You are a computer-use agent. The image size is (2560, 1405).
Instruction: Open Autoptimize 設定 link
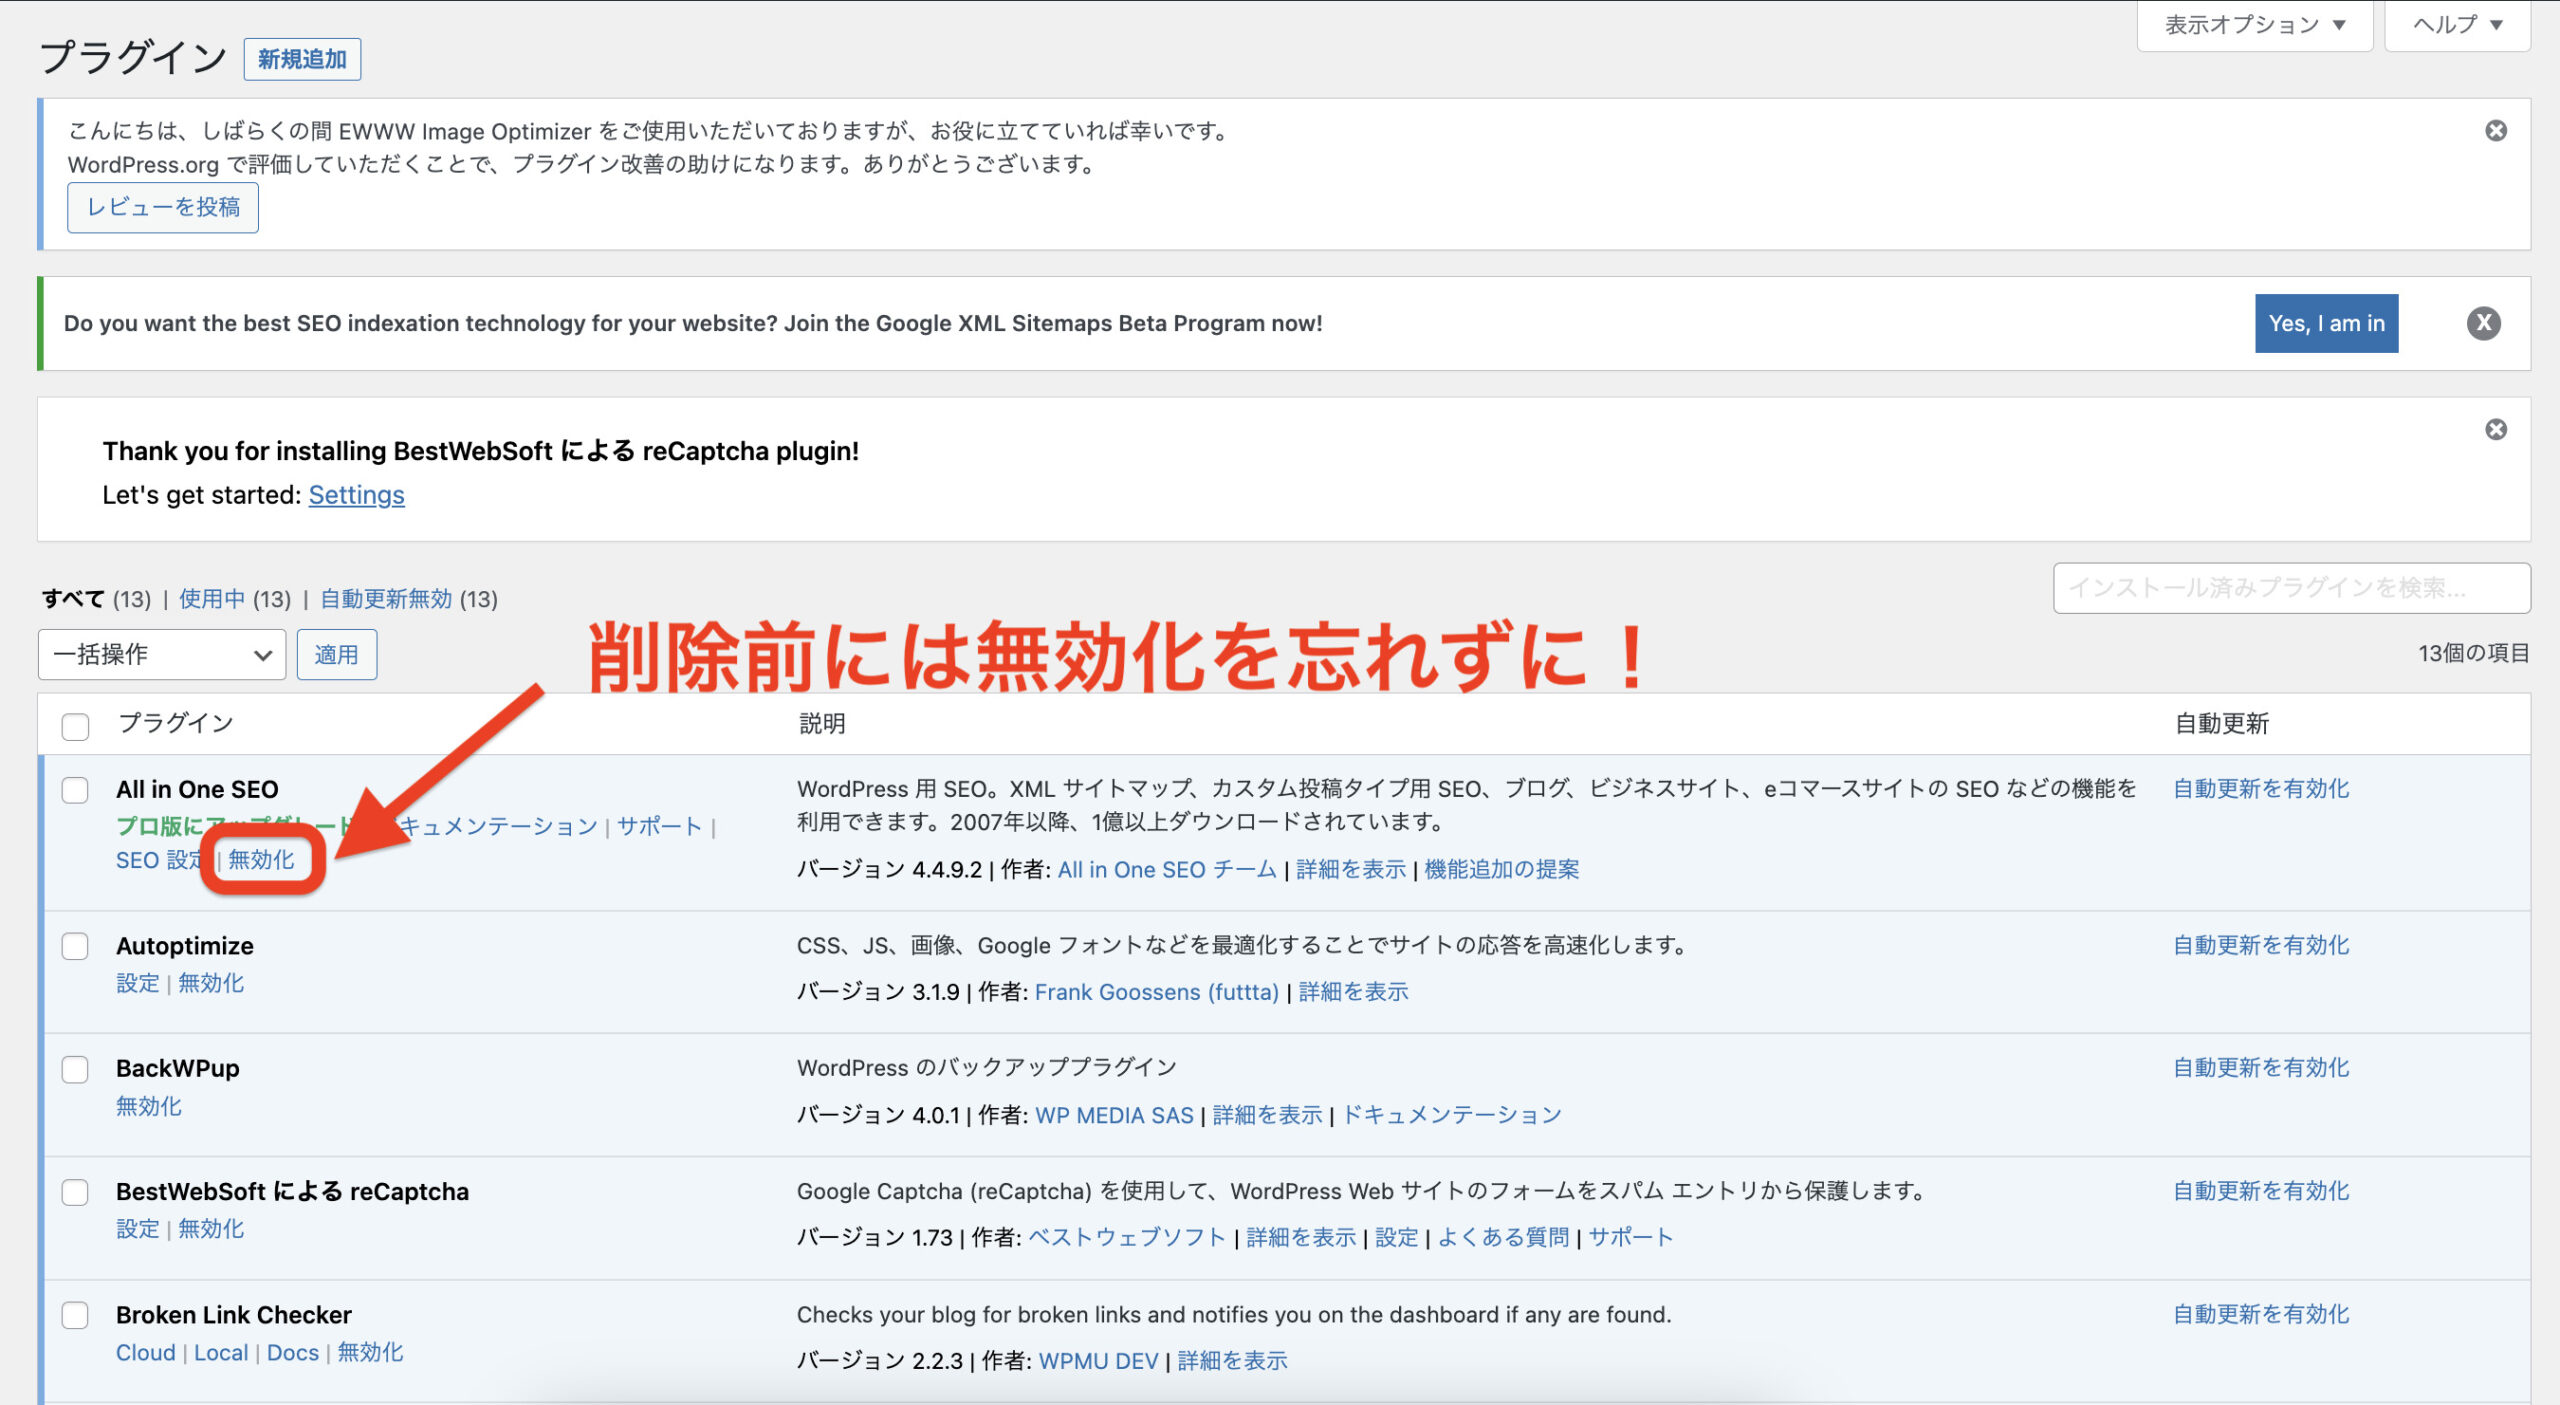tap(138, 983)
